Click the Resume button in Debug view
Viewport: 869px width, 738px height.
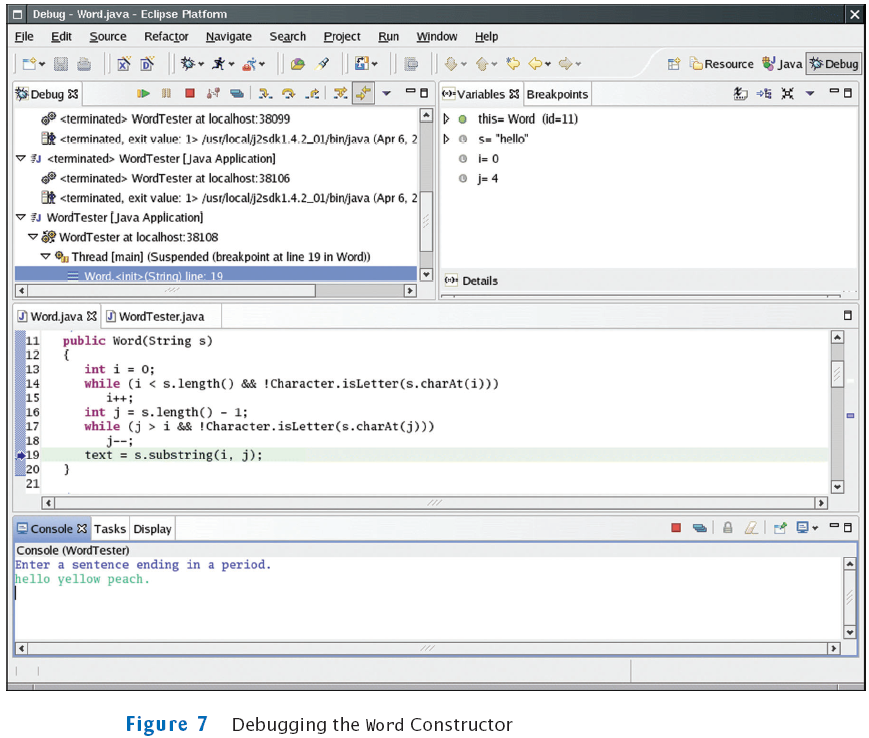(144, 94)
